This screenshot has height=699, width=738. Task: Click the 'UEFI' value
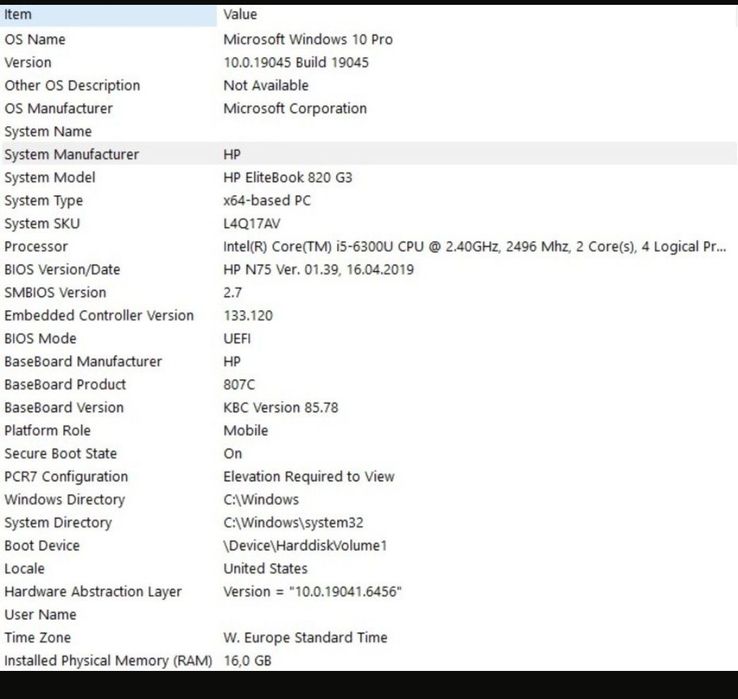237,339
